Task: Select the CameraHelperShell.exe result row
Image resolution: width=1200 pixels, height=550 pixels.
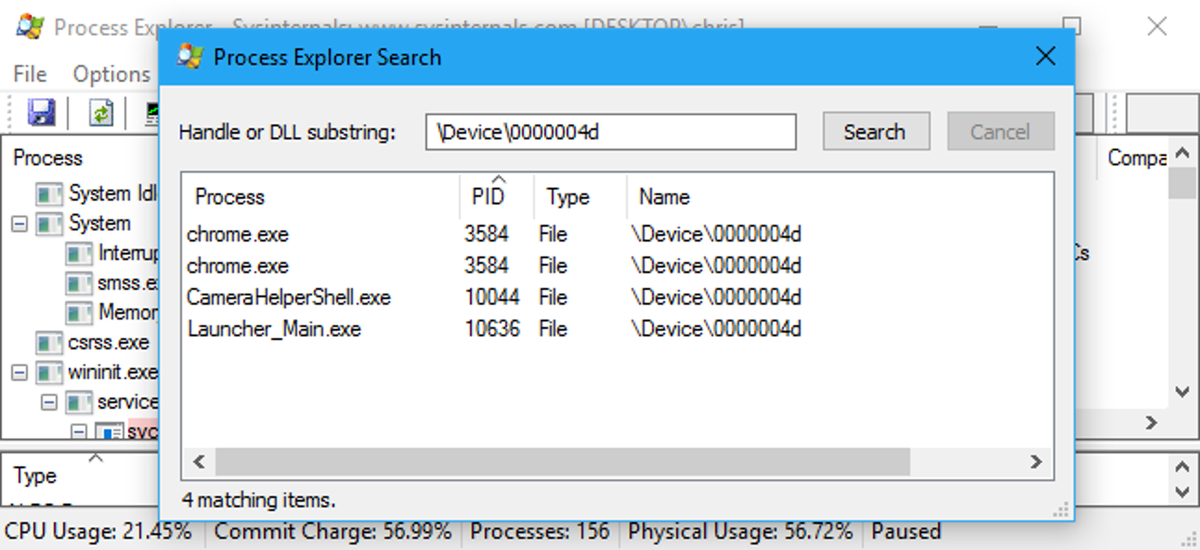Action: (x=616, y=298)
